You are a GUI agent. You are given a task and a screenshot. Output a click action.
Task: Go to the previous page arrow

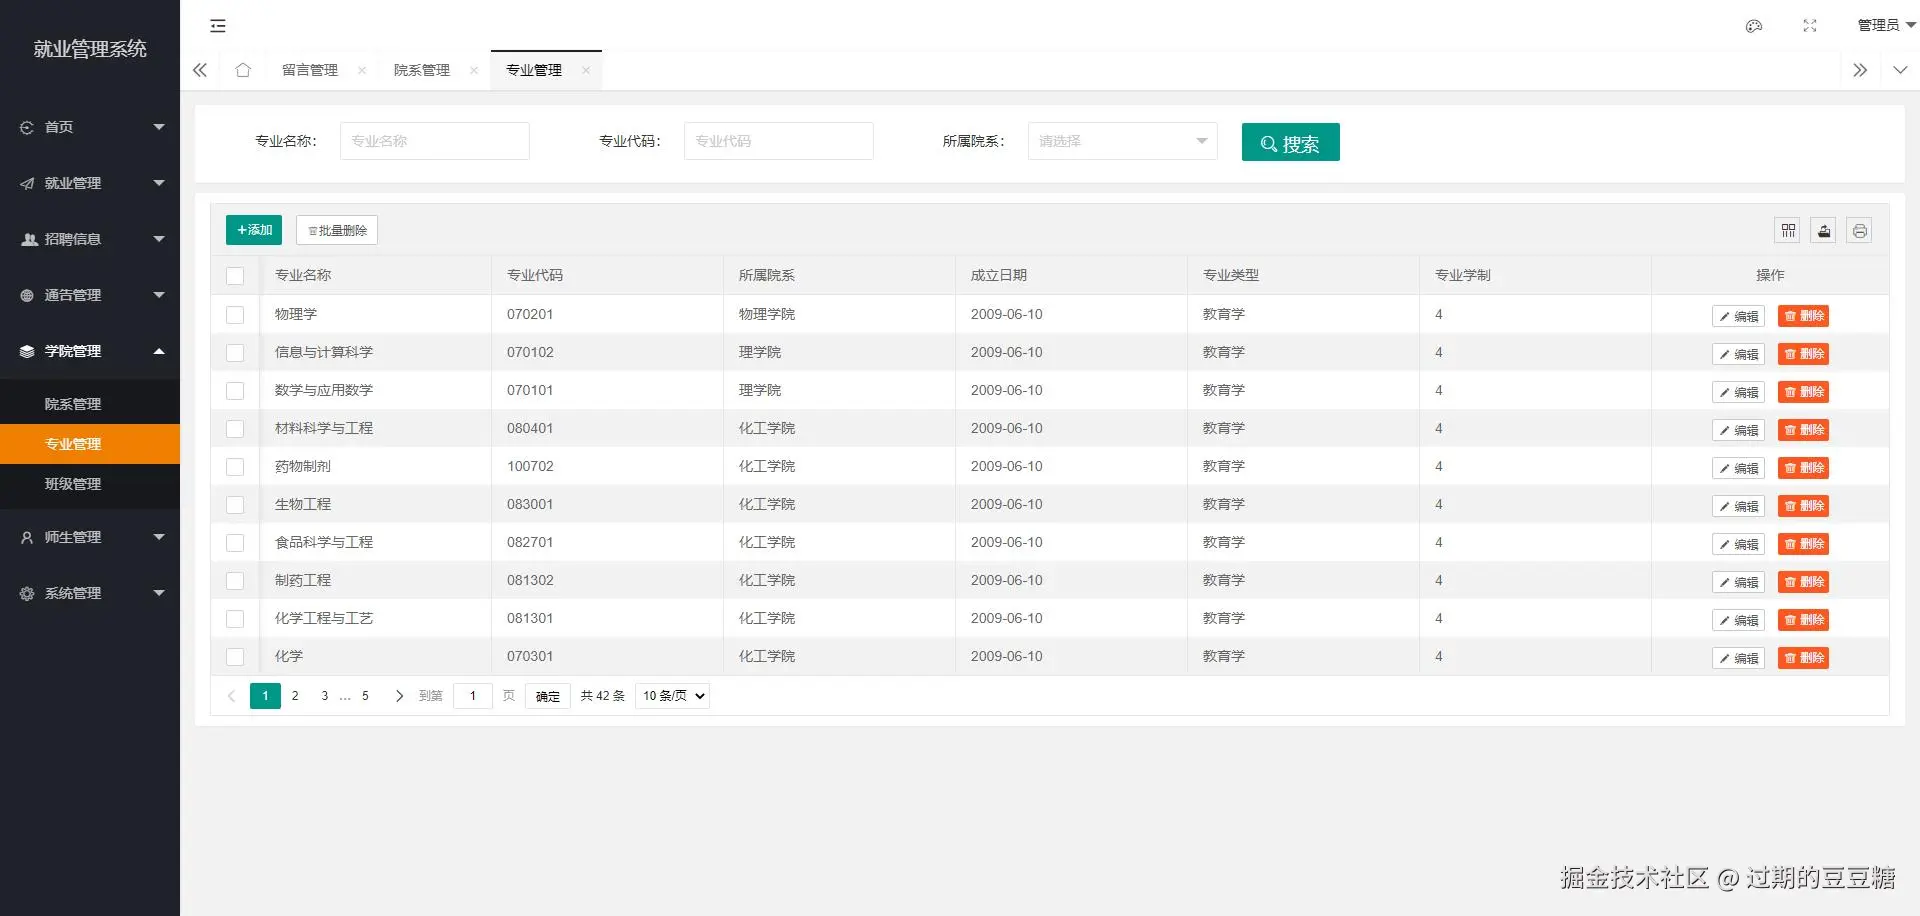tap(232, 696)
